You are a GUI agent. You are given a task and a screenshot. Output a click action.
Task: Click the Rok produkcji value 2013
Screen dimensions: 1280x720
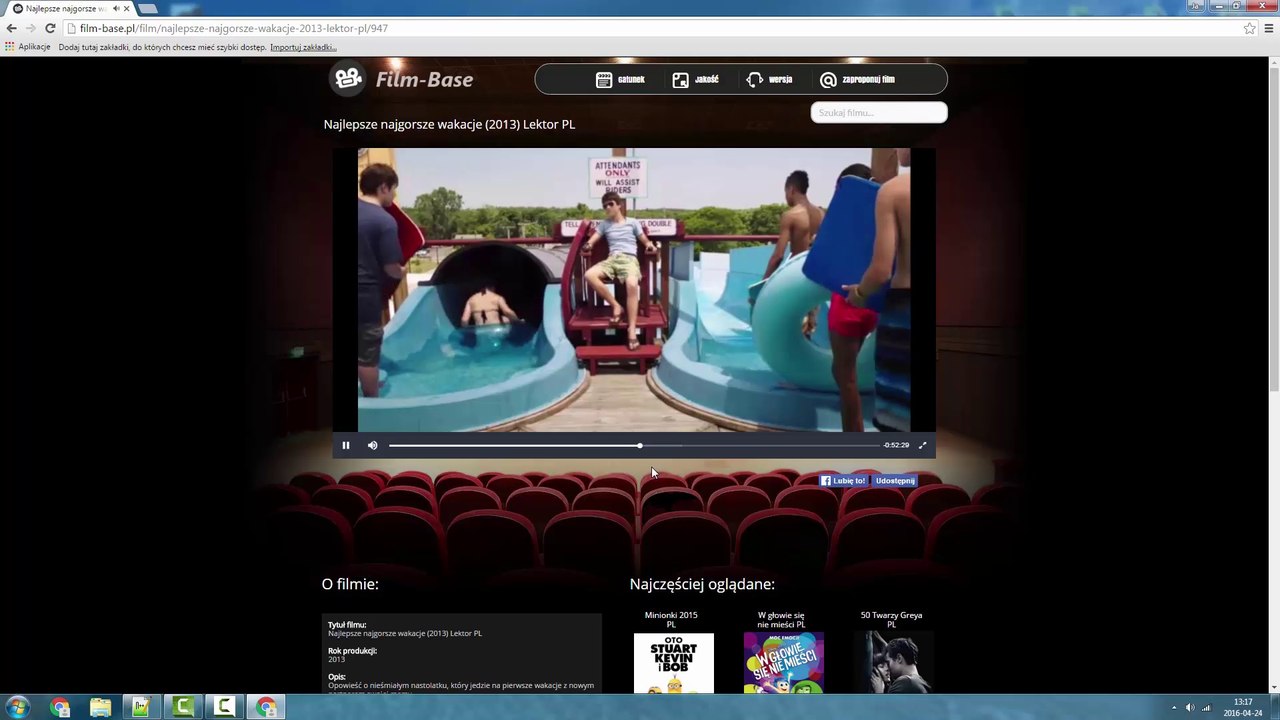[336, 659]
